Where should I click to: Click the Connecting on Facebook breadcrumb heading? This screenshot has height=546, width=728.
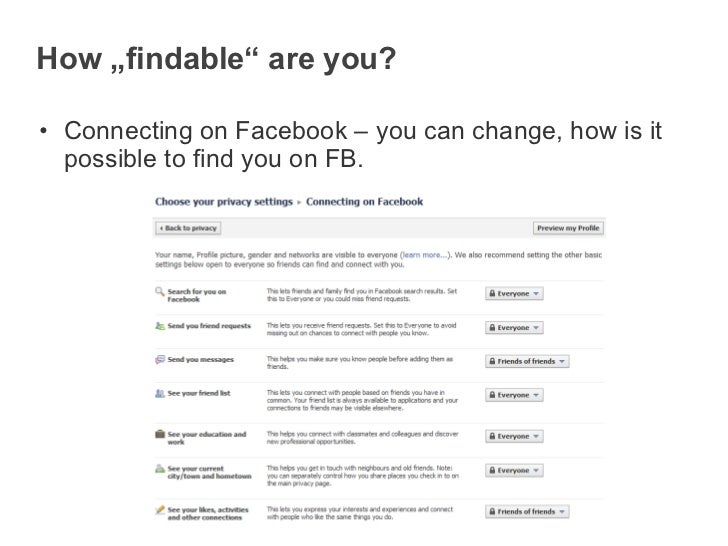(364, 202)
